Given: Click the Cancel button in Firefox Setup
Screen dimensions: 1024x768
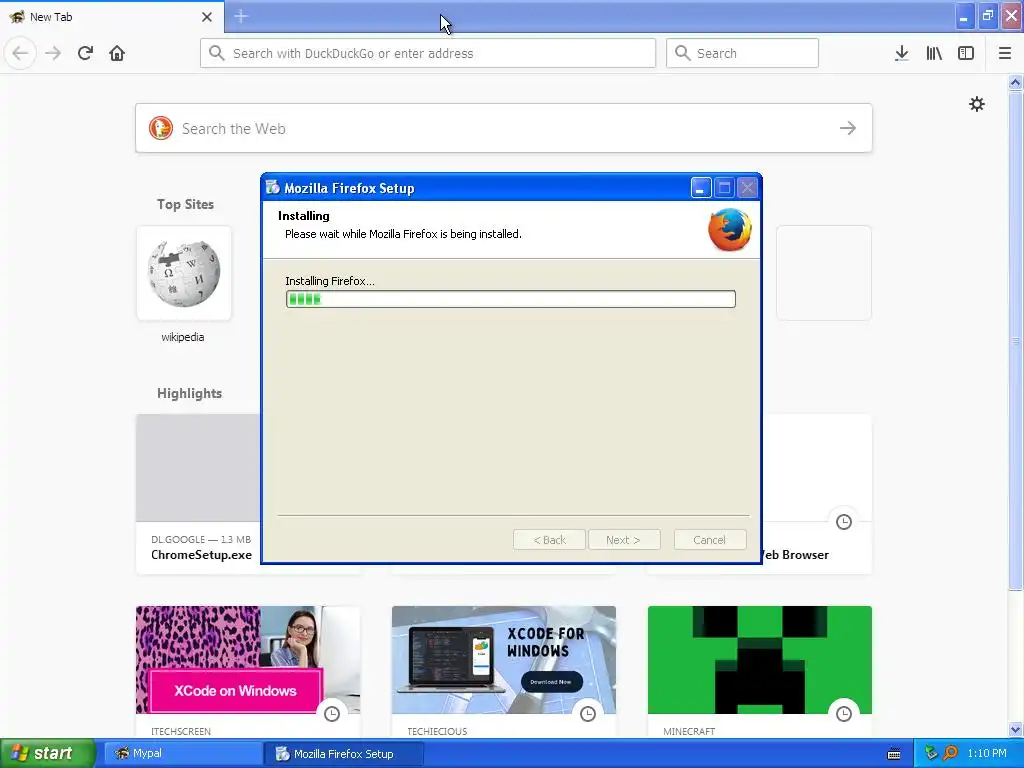Looking at the screenshot, I should 710,540.
